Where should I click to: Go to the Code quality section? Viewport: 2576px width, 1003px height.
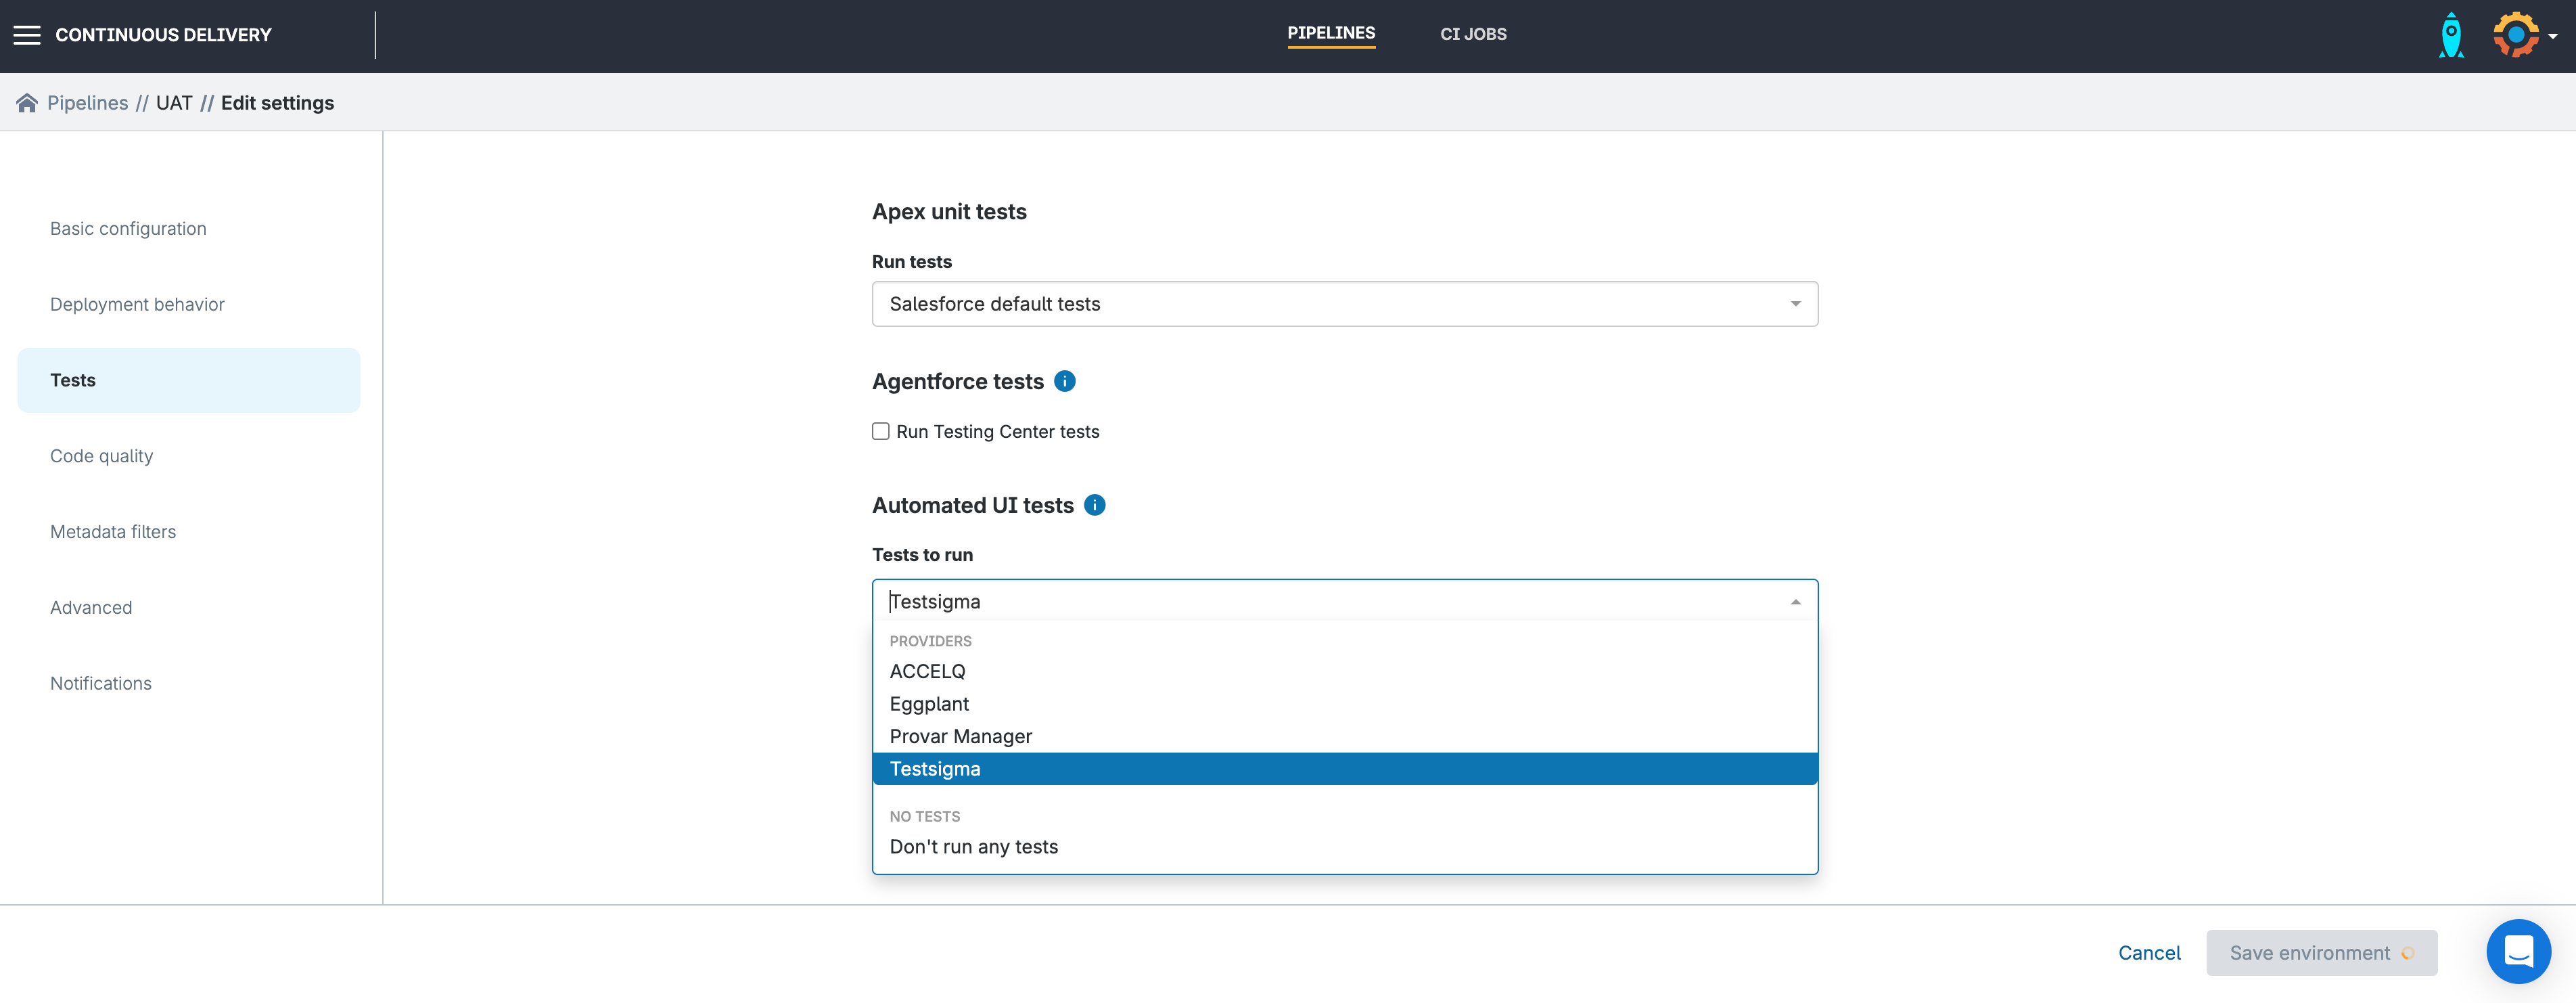point(101,455)
